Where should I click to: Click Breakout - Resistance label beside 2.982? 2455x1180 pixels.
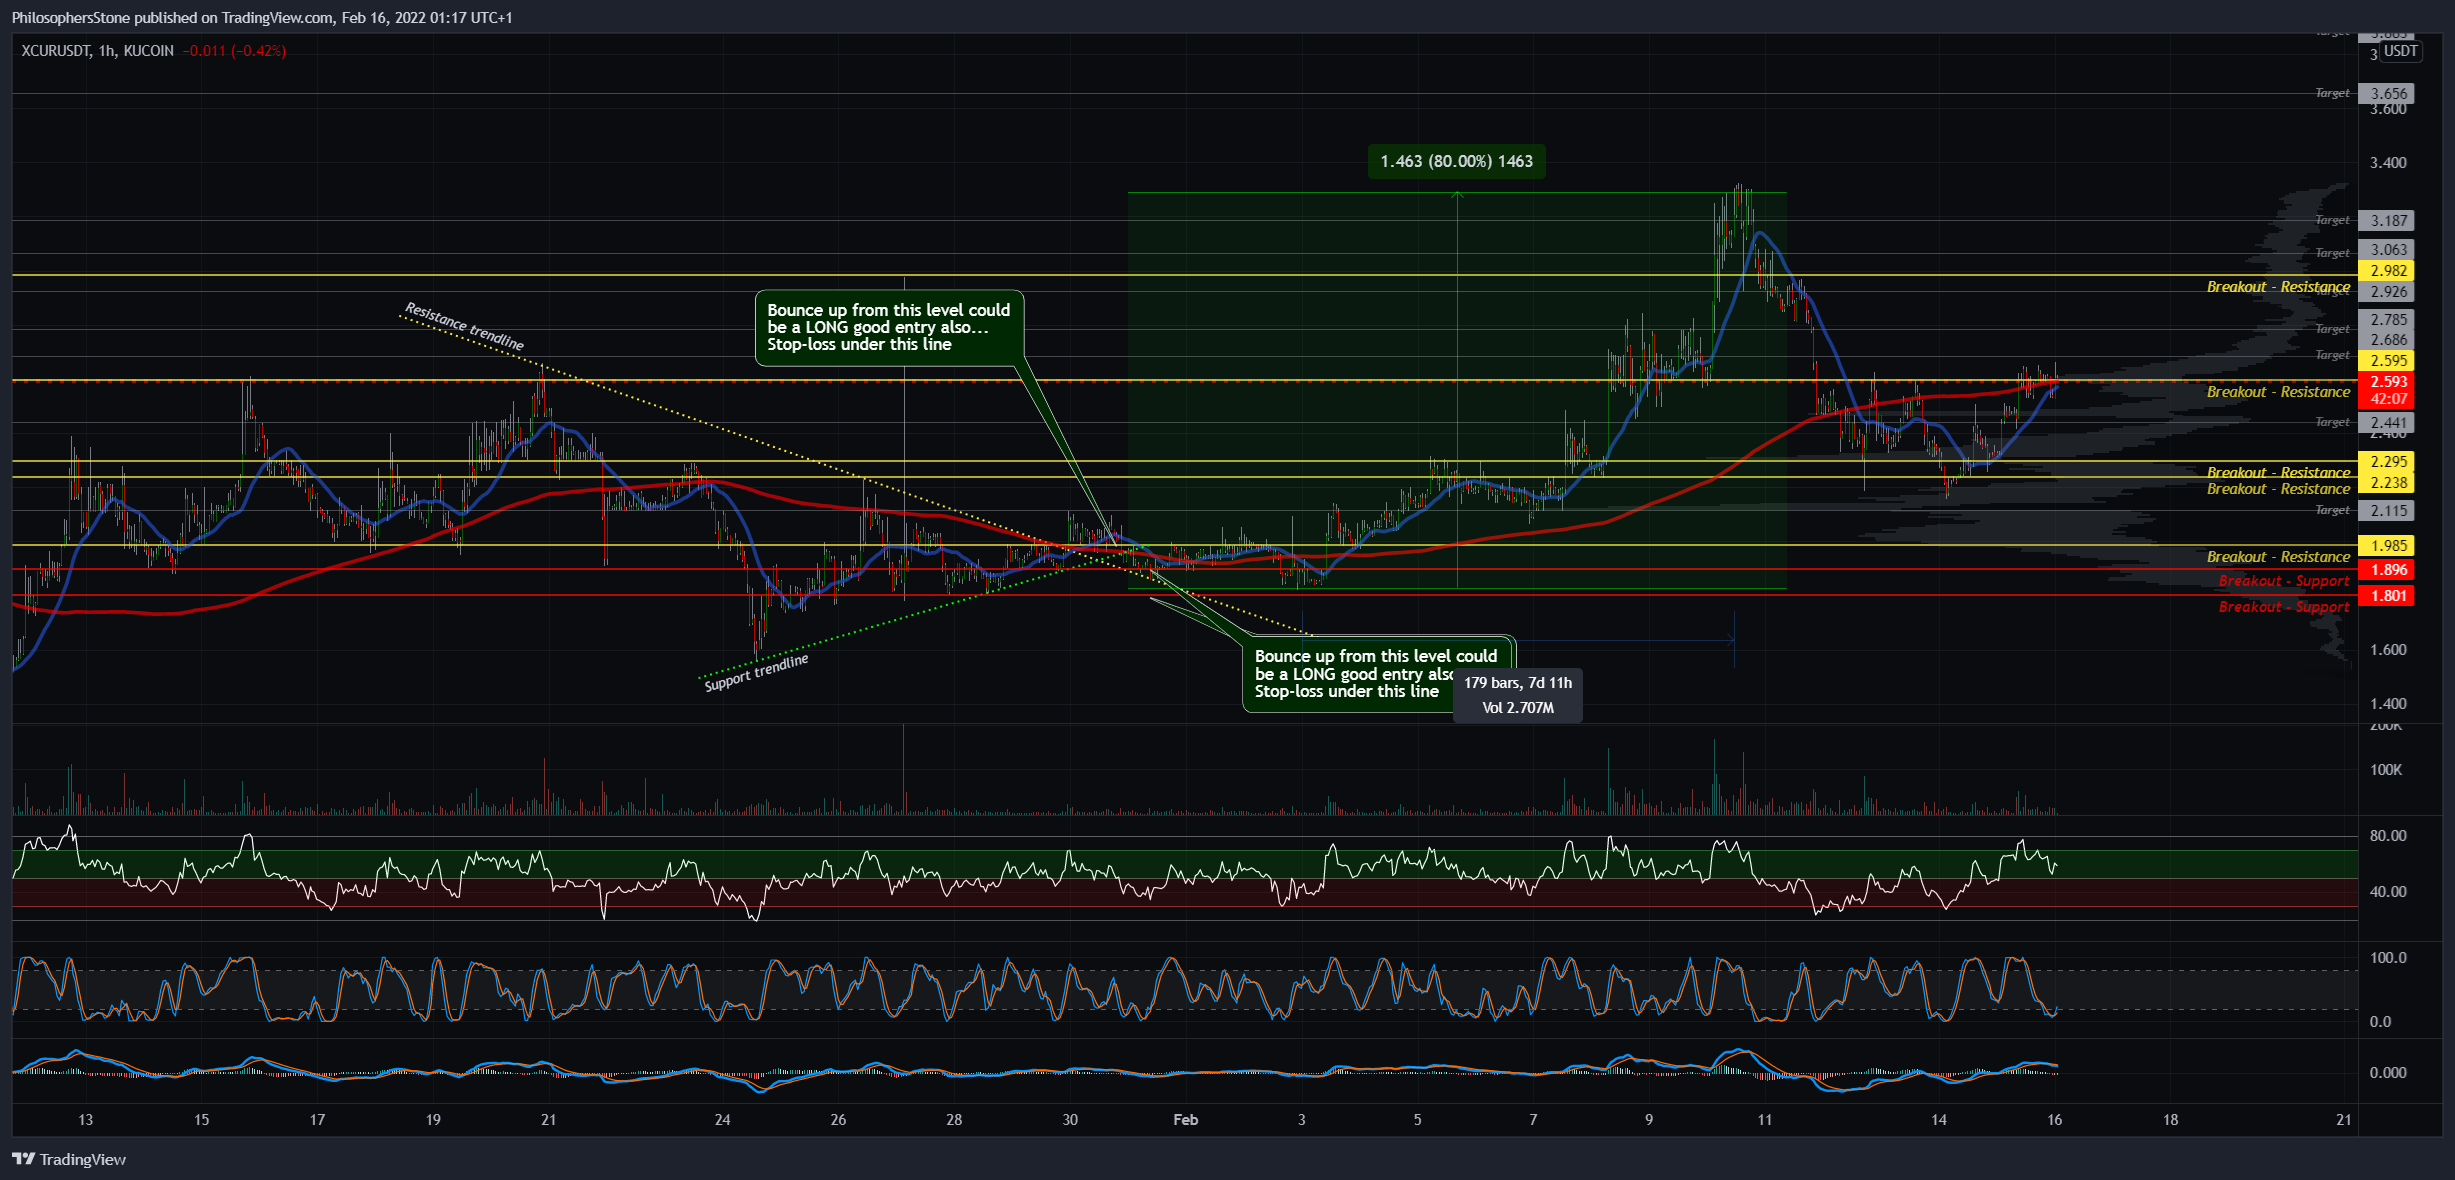[2278, 287]
